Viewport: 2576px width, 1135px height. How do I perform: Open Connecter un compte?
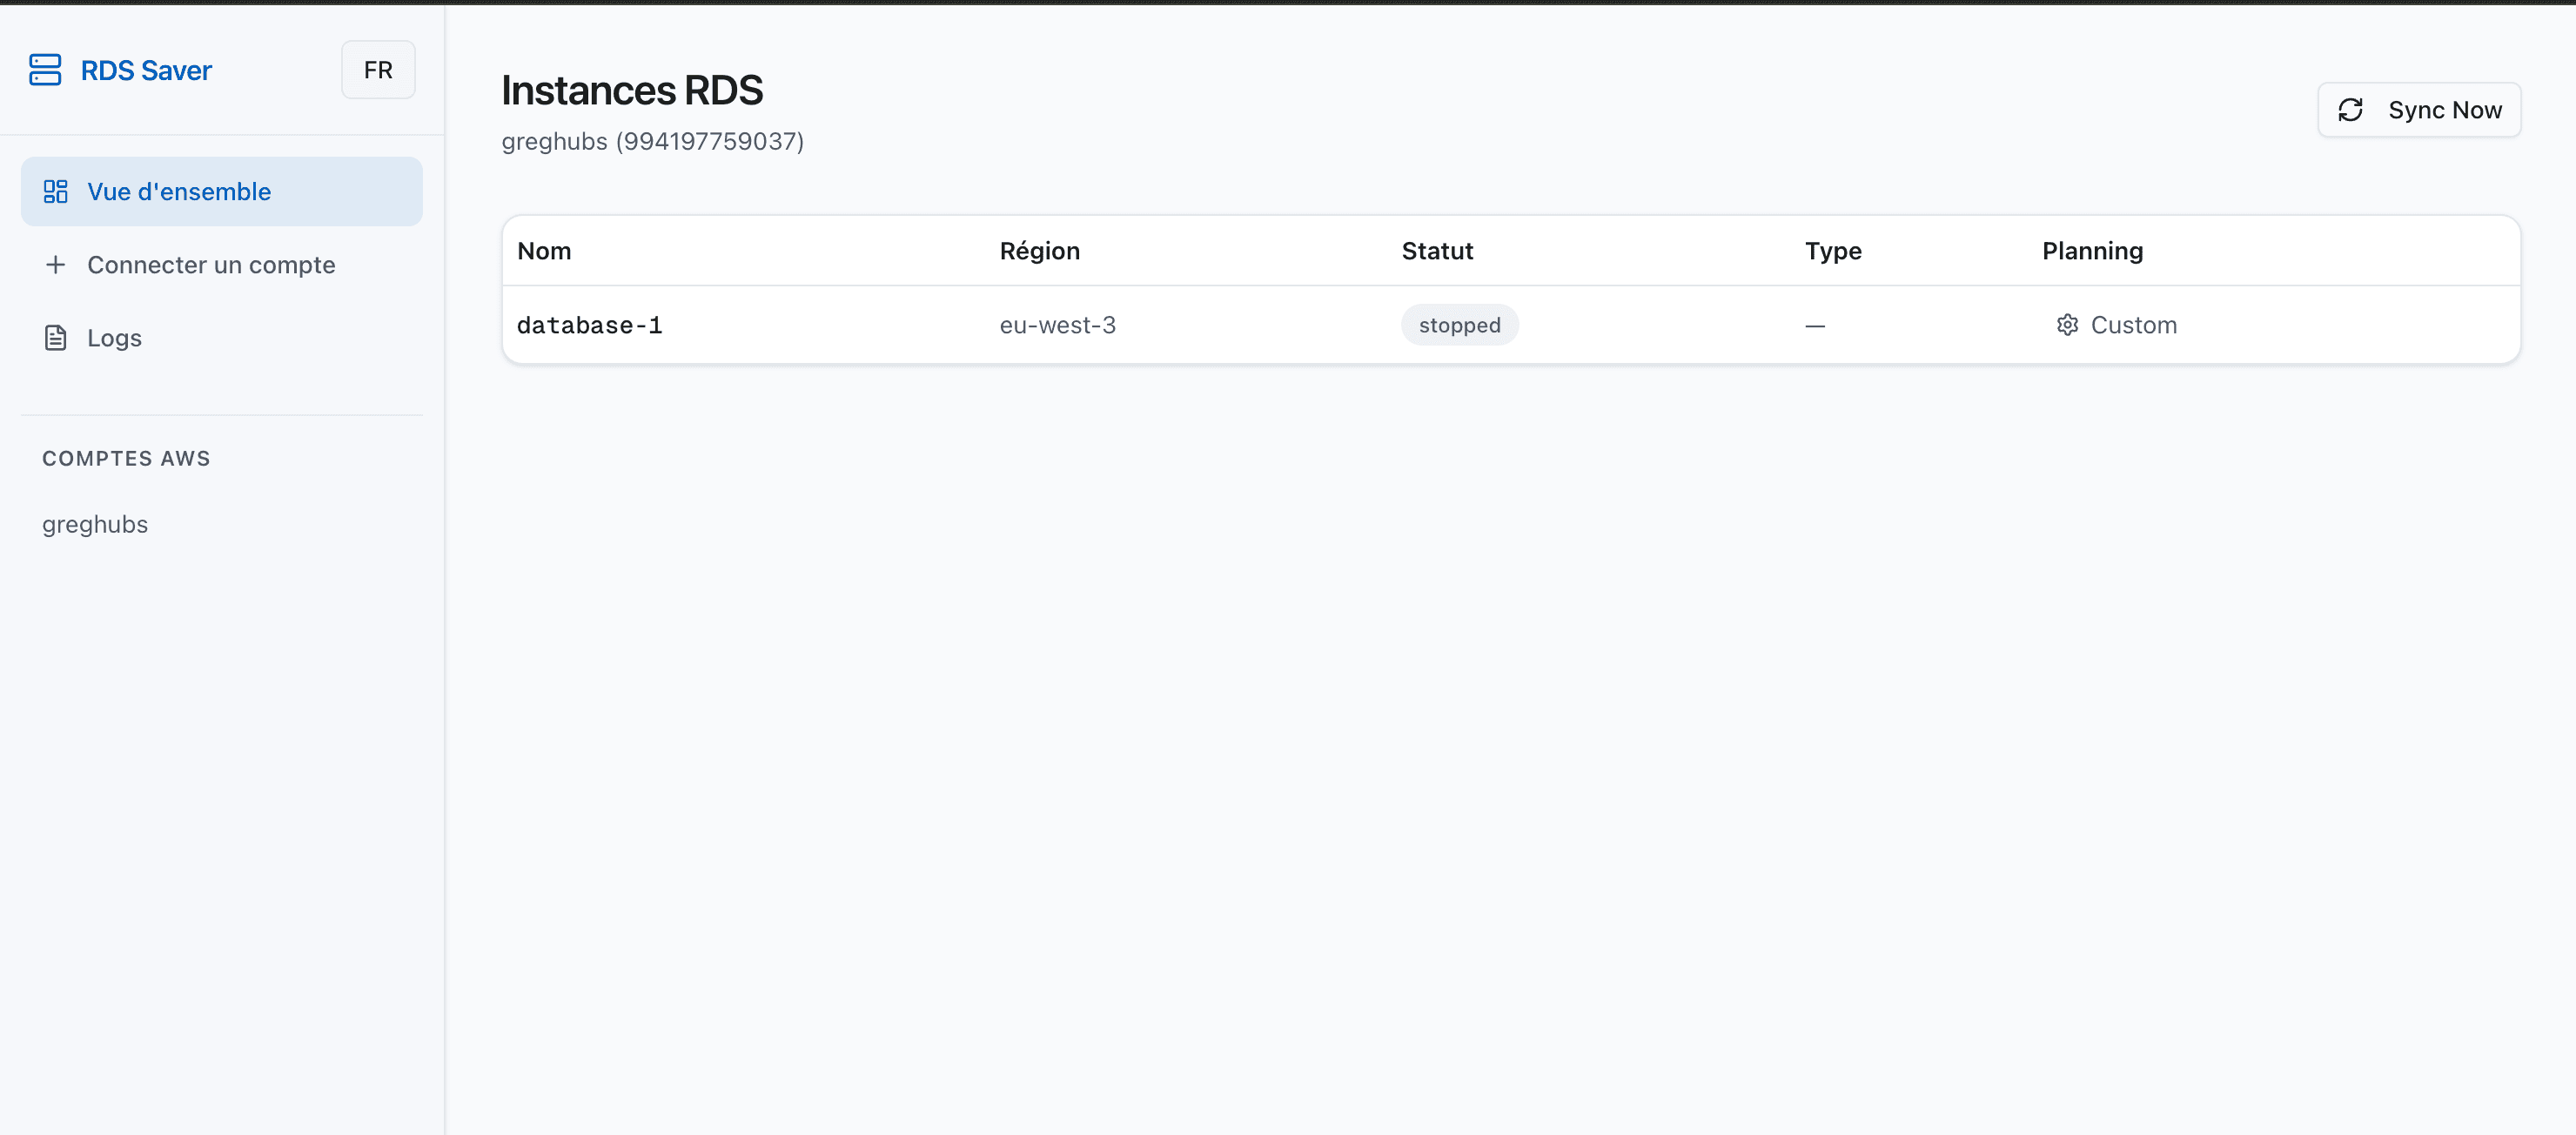[x=222, y=264]
